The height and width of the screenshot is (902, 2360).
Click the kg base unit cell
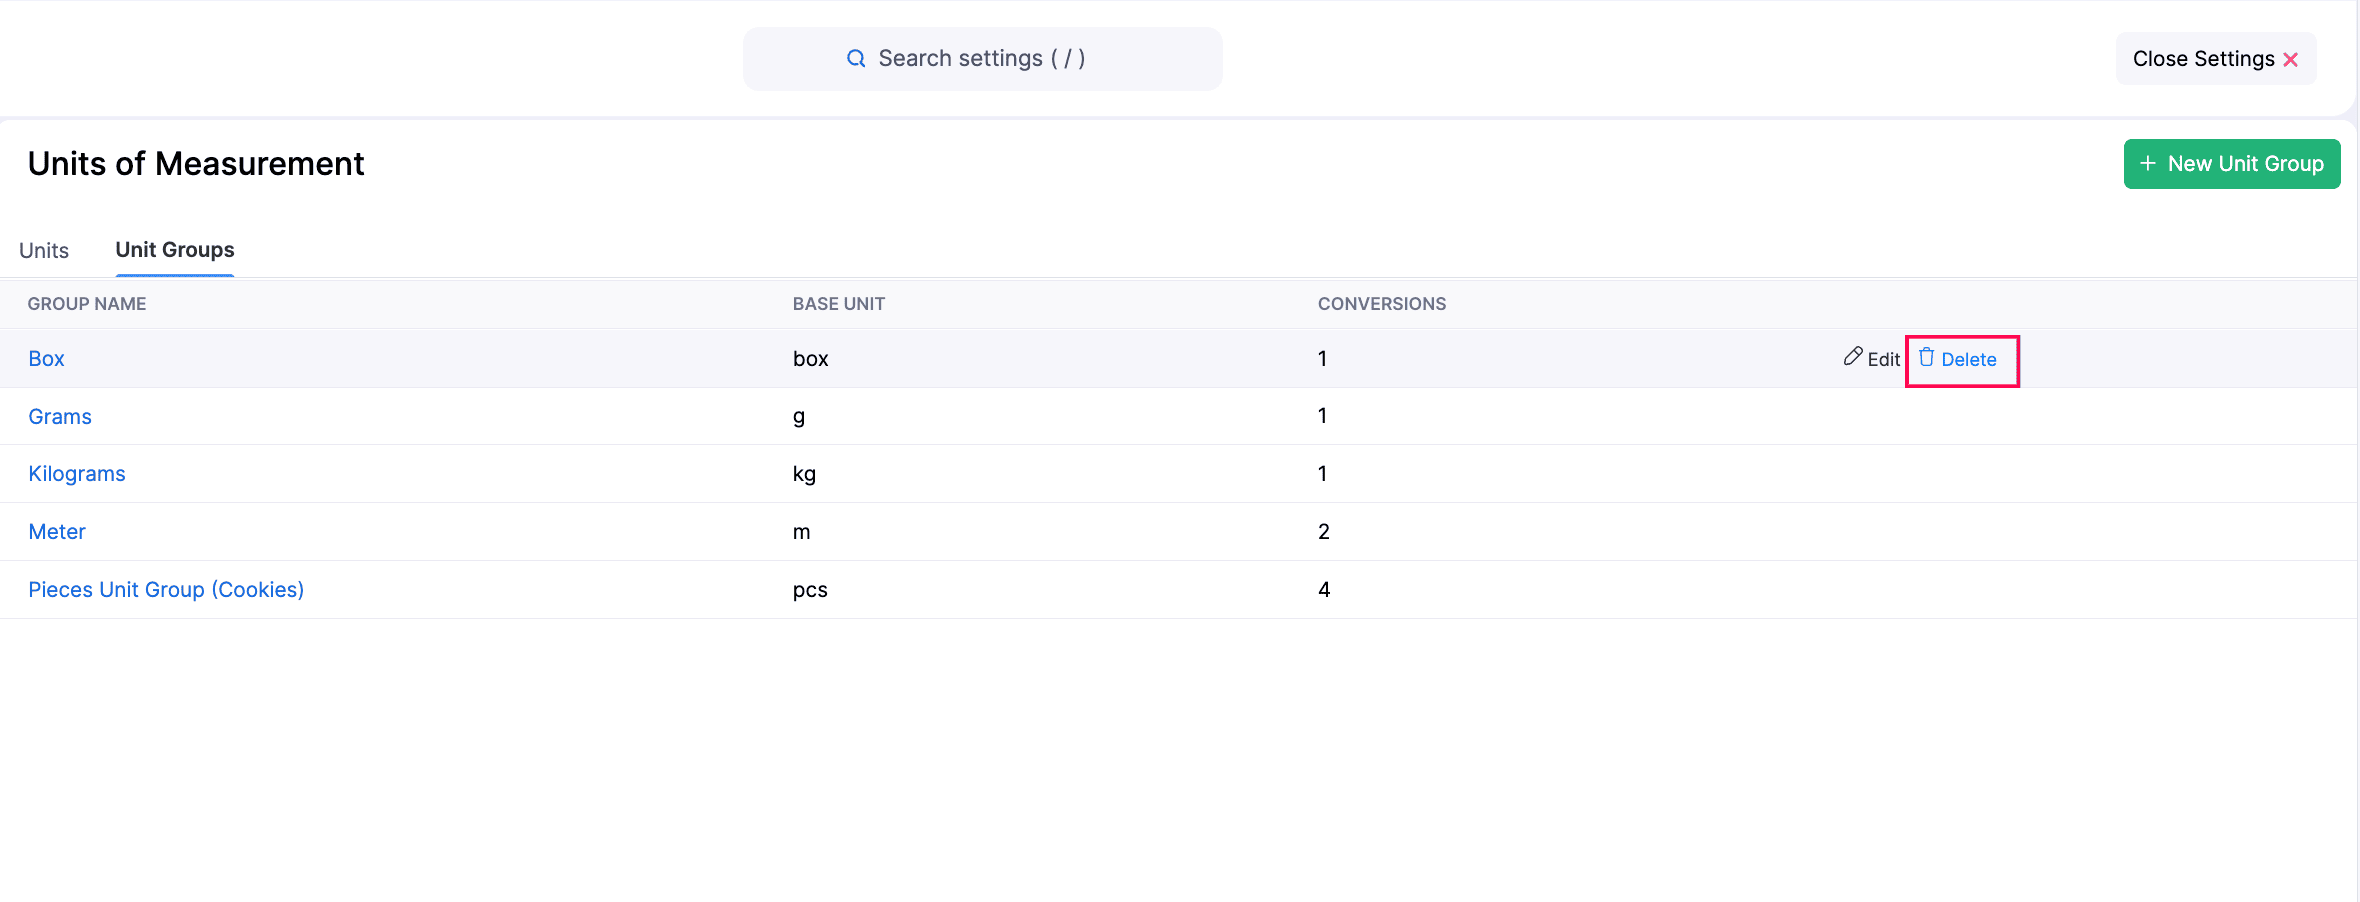pos(804,474)
